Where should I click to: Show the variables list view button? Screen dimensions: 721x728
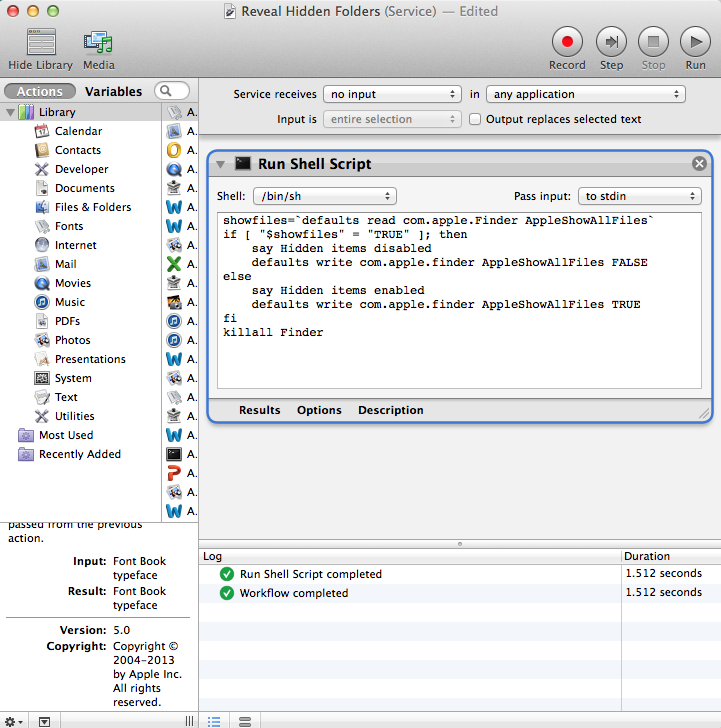pos(245,722)
